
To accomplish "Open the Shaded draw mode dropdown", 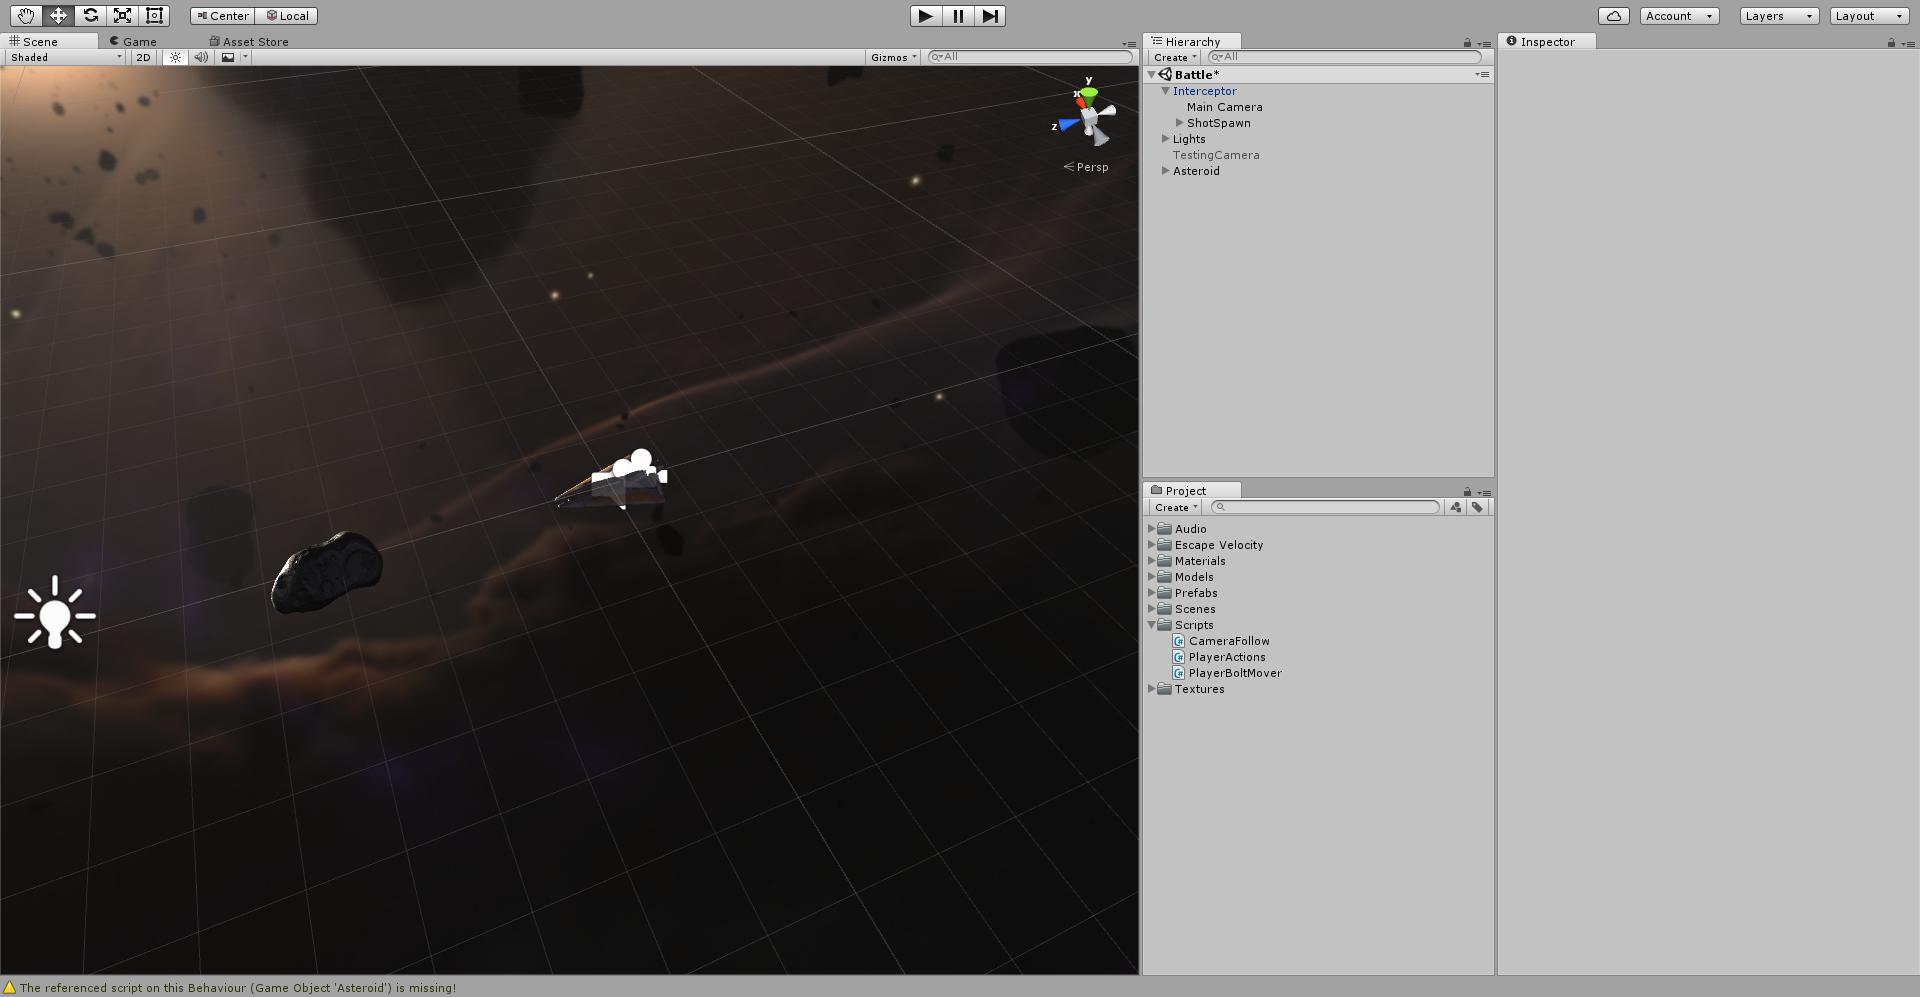I will [x=65, y=57].
